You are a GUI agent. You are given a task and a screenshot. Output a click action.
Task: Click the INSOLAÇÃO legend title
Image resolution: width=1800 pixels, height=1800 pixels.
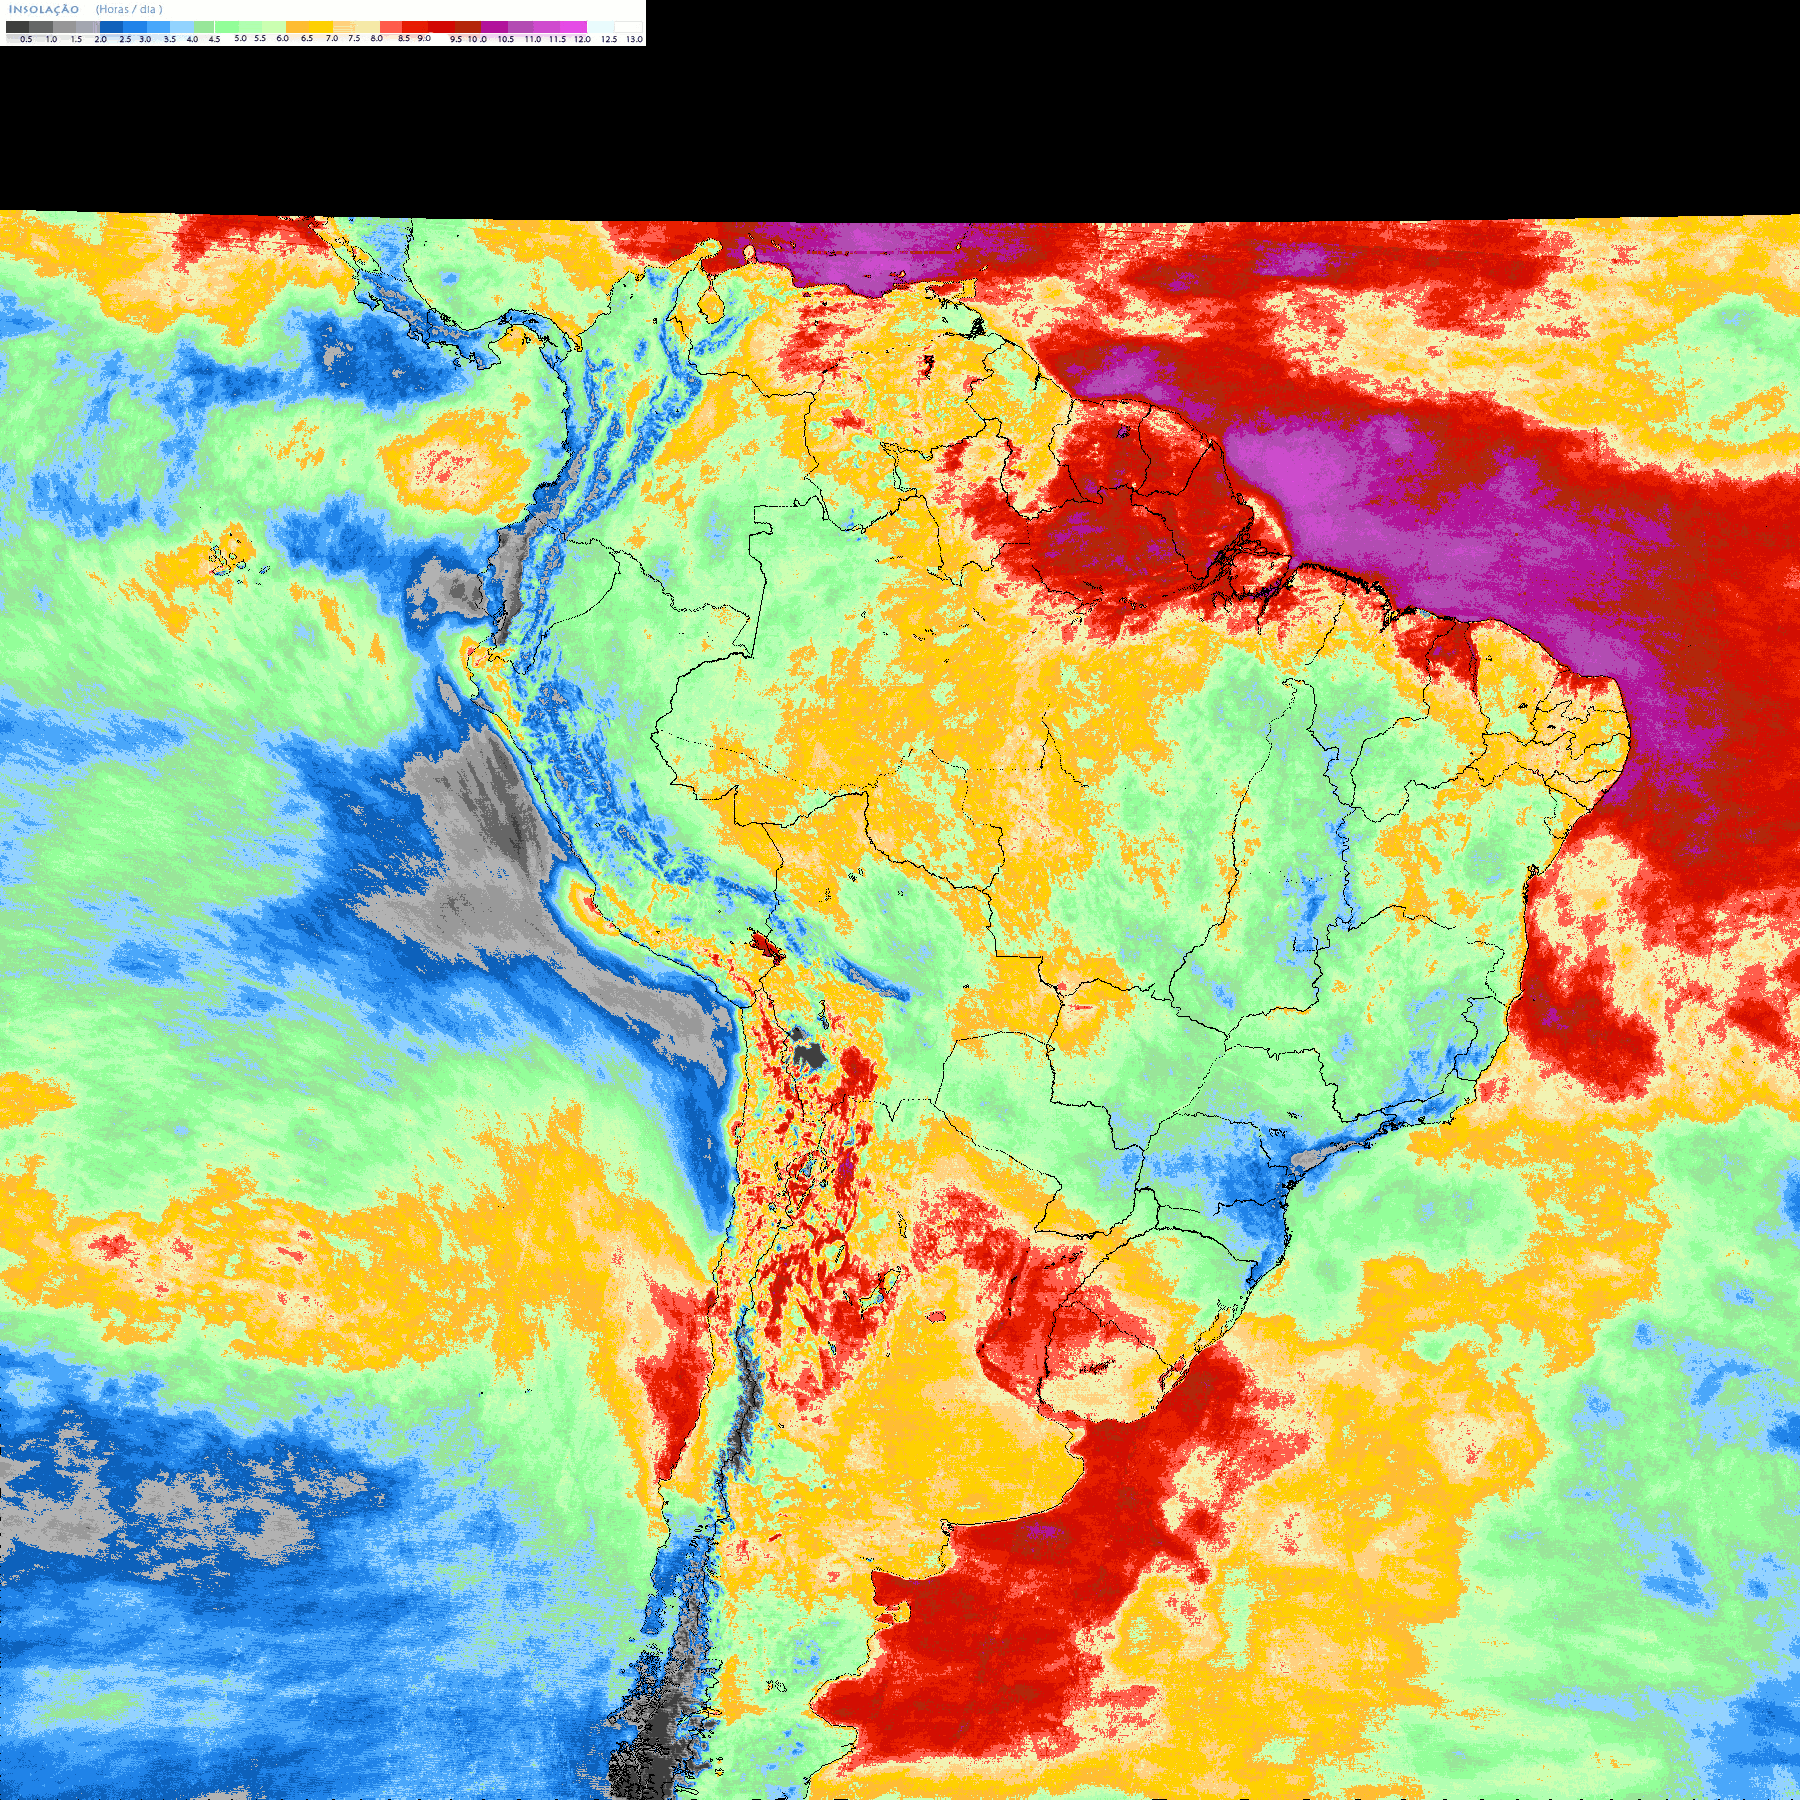tap(44, 9)
